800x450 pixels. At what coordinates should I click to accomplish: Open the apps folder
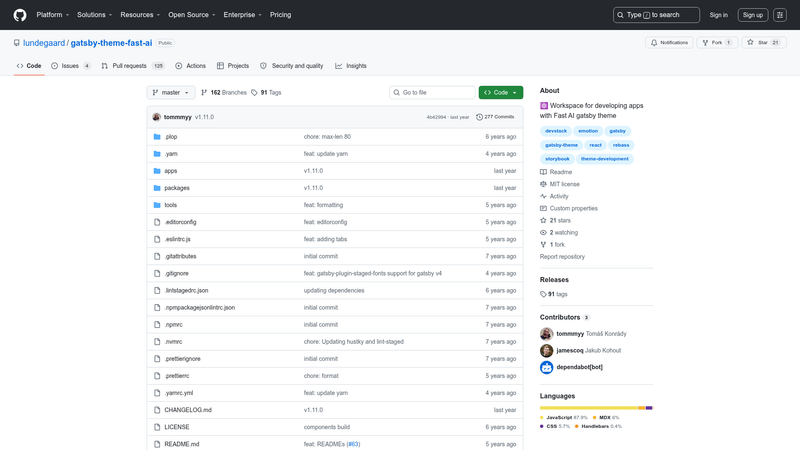[170, 171]
